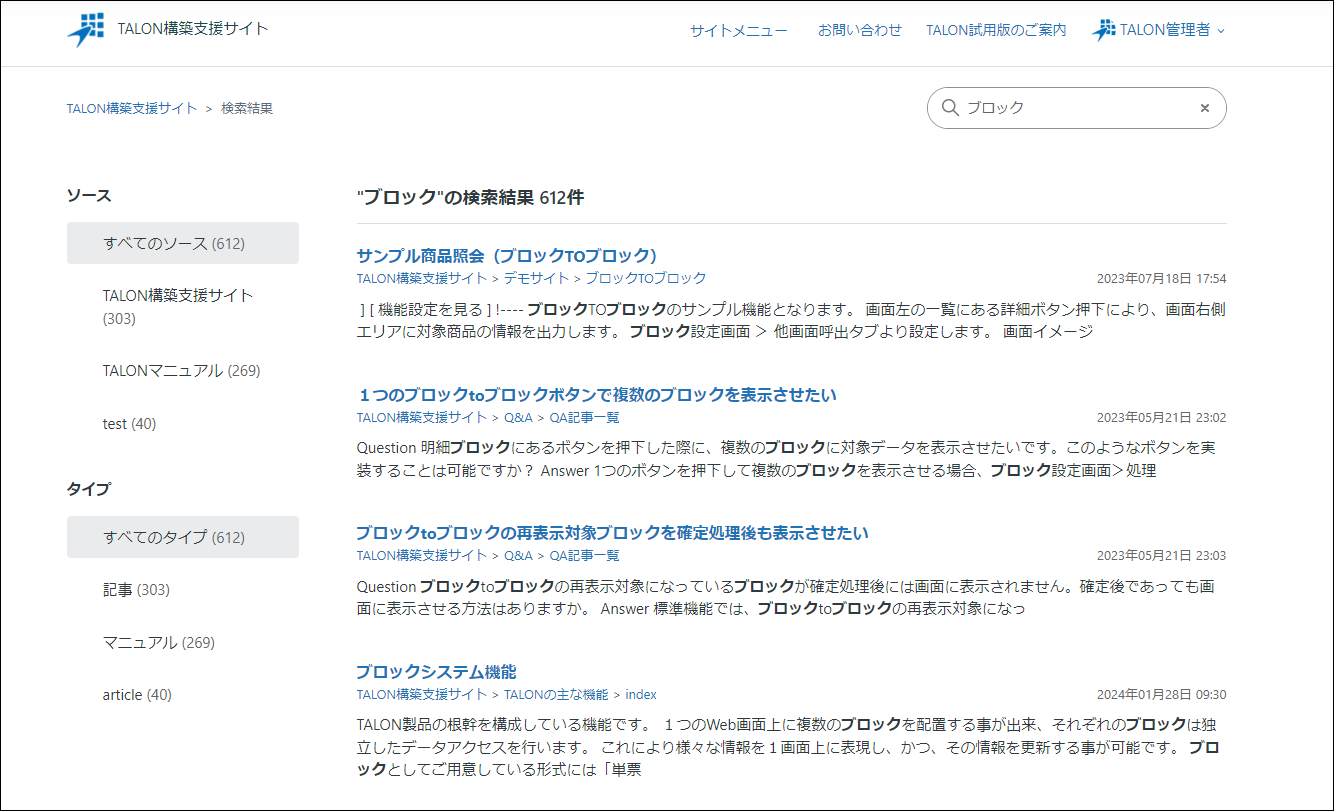Viewport: 1334px width, 811px height.
Task: Click ブロックTOブロック breadcrumb in first result
Action: click(x=646, y=278)
